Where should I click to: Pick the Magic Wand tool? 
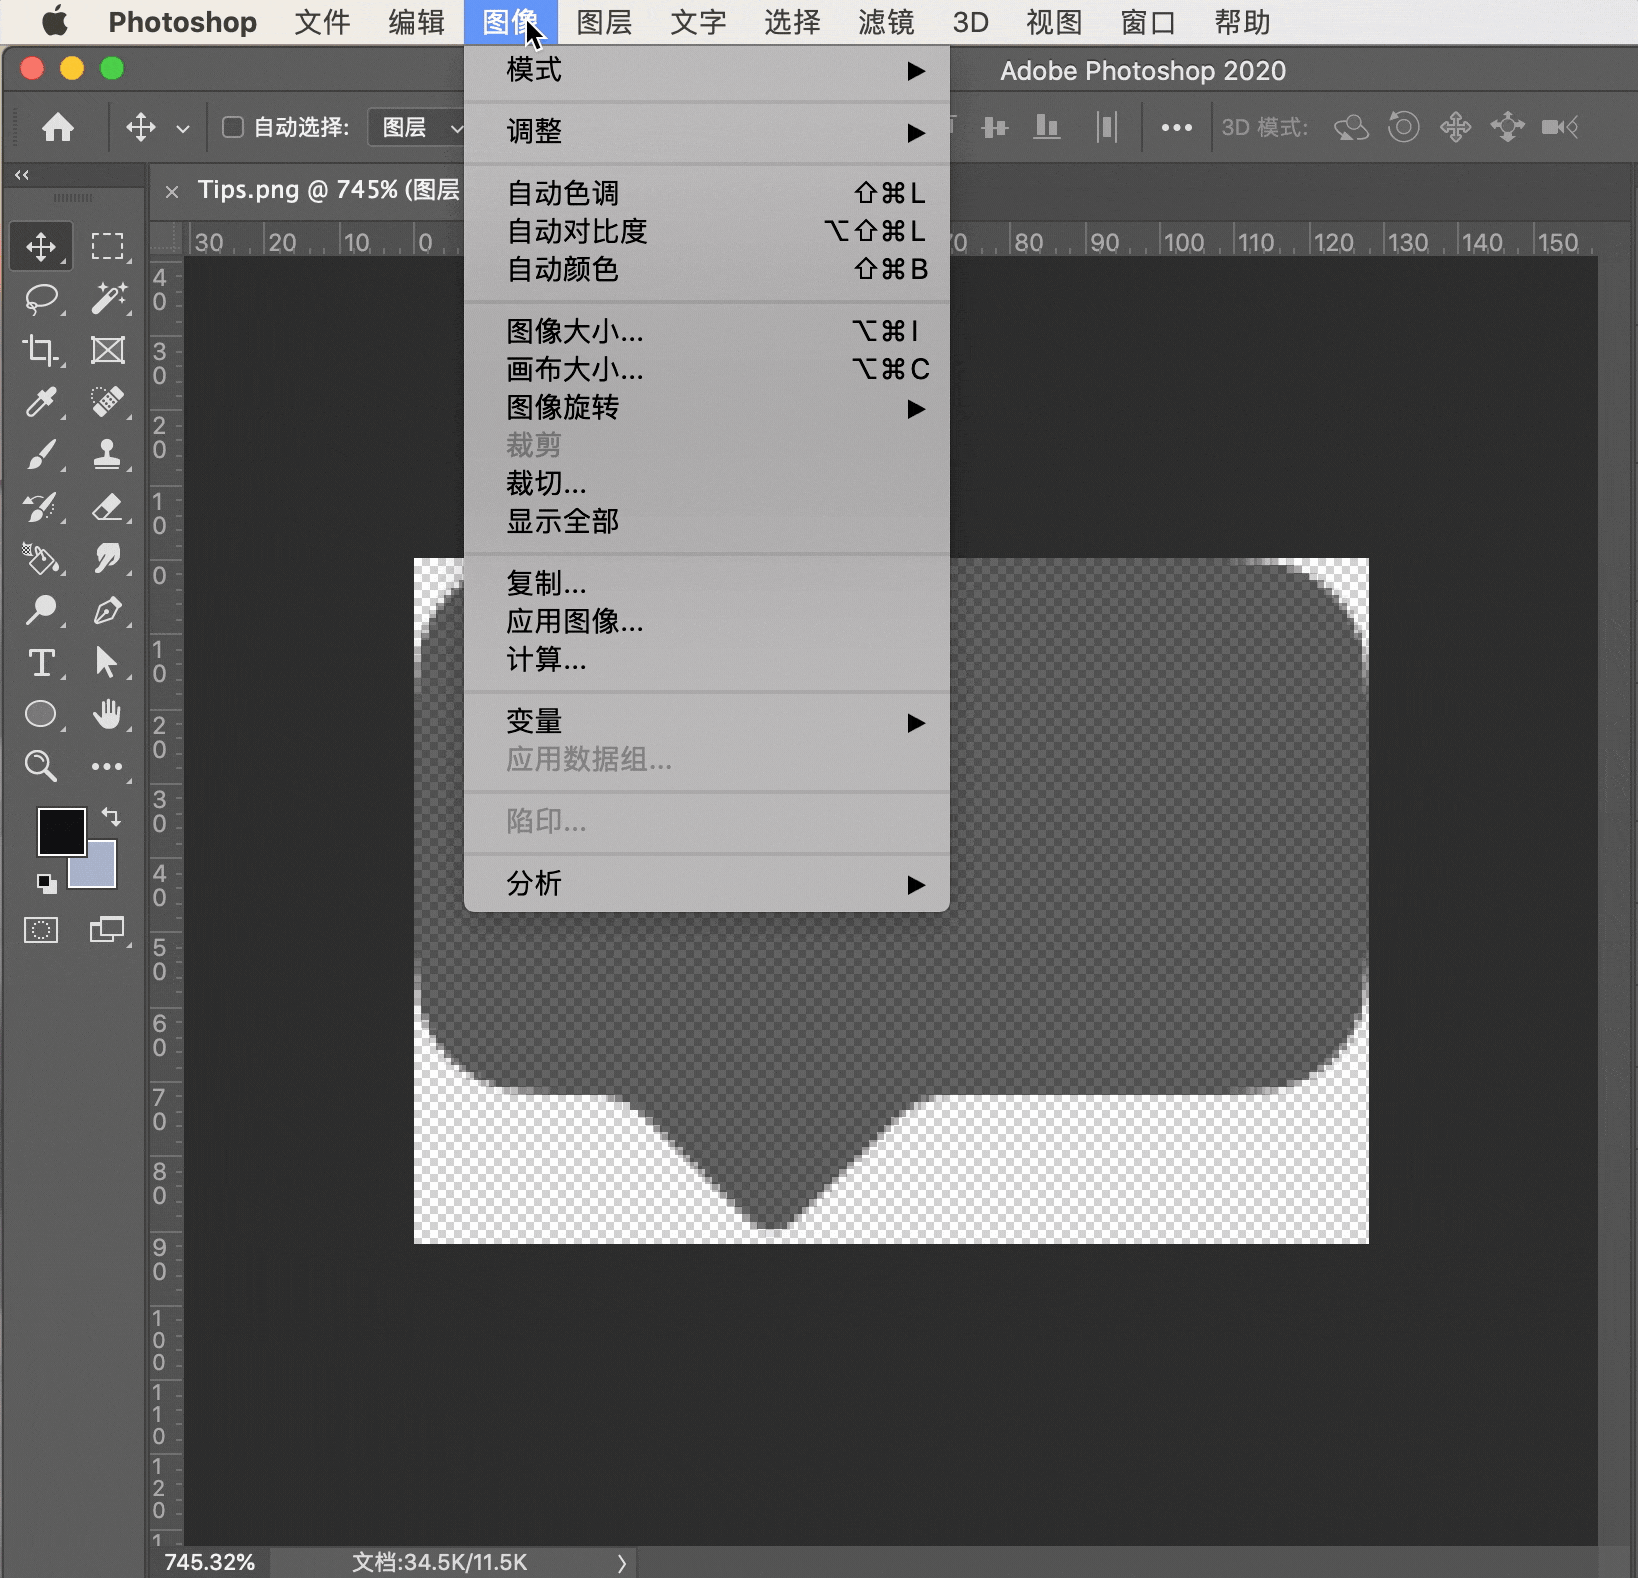pyautogui.click(x=107, y=298)
